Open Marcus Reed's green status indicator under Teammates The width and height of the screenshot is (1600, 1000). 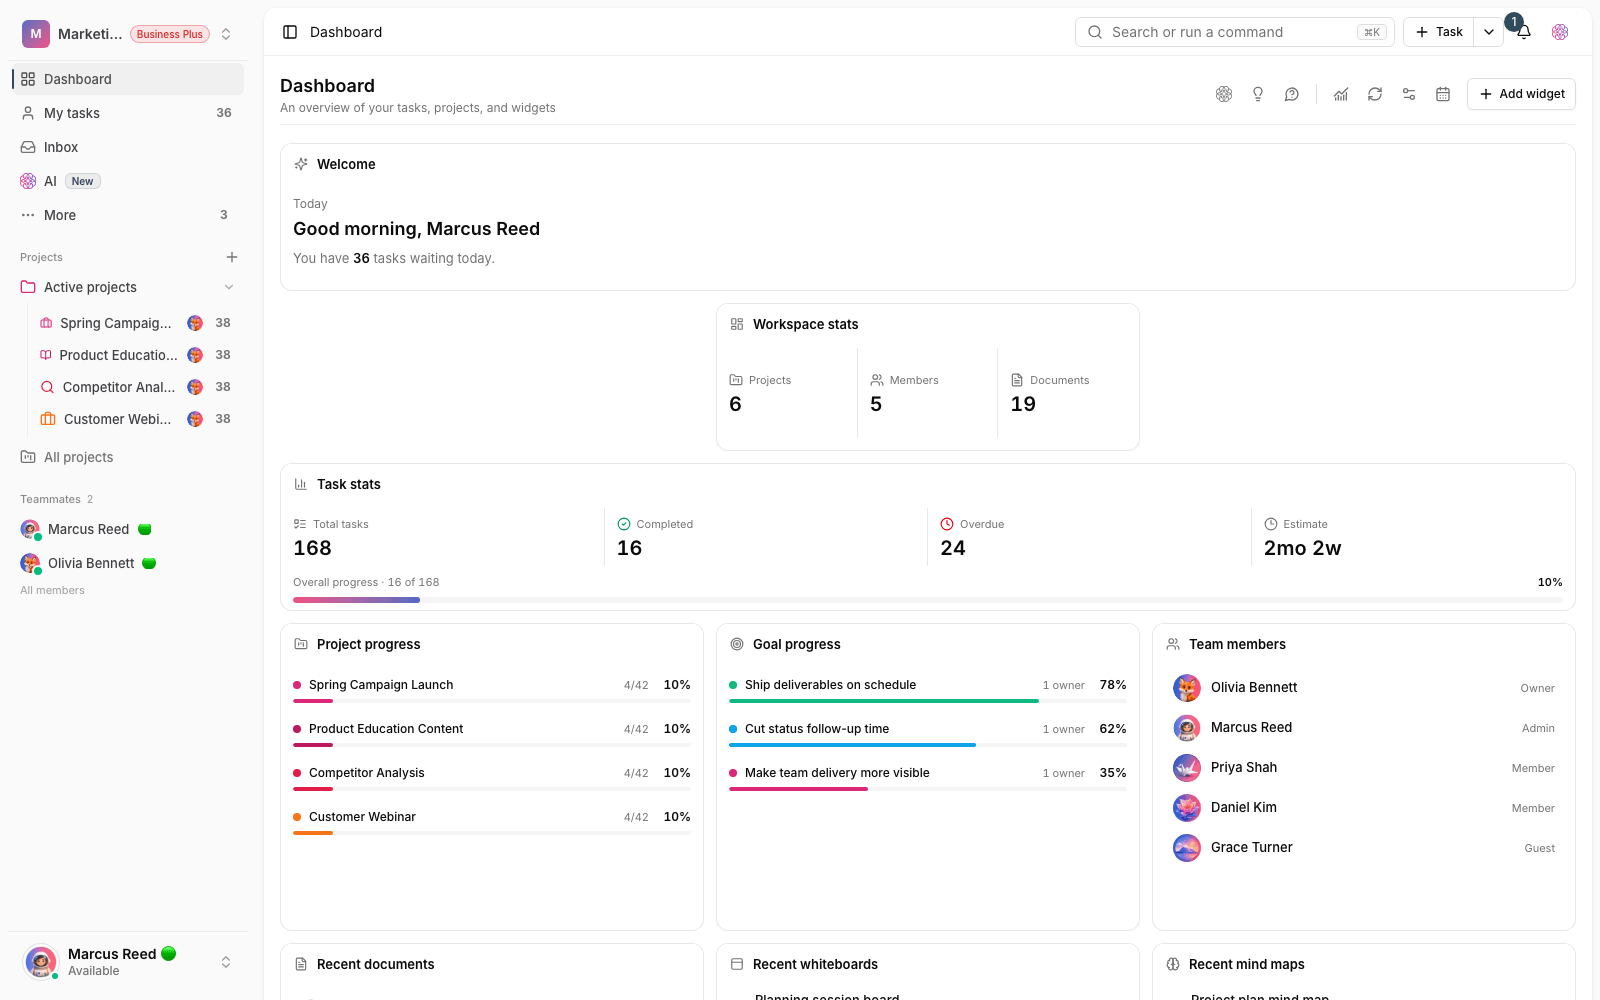pyautogui.click(x=145, y=529)
